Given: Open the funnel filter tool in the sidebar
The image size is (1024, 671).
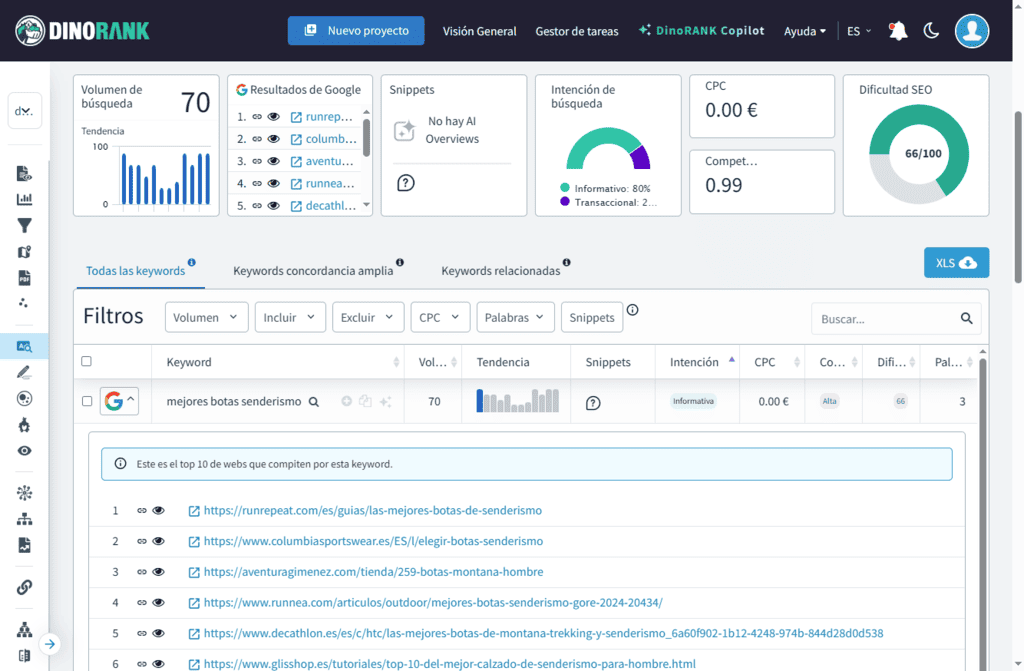Looking at the screenshot, I should point(26,225).
